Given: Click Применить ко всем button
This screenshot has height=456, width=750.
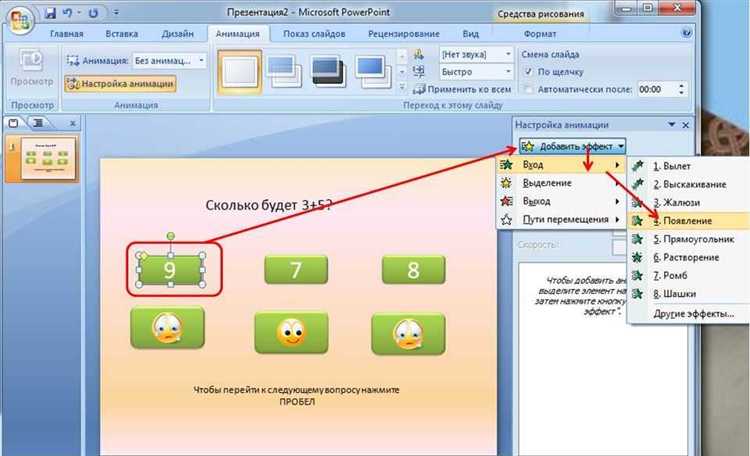Looking at the screenshot, I should (462, 89).
